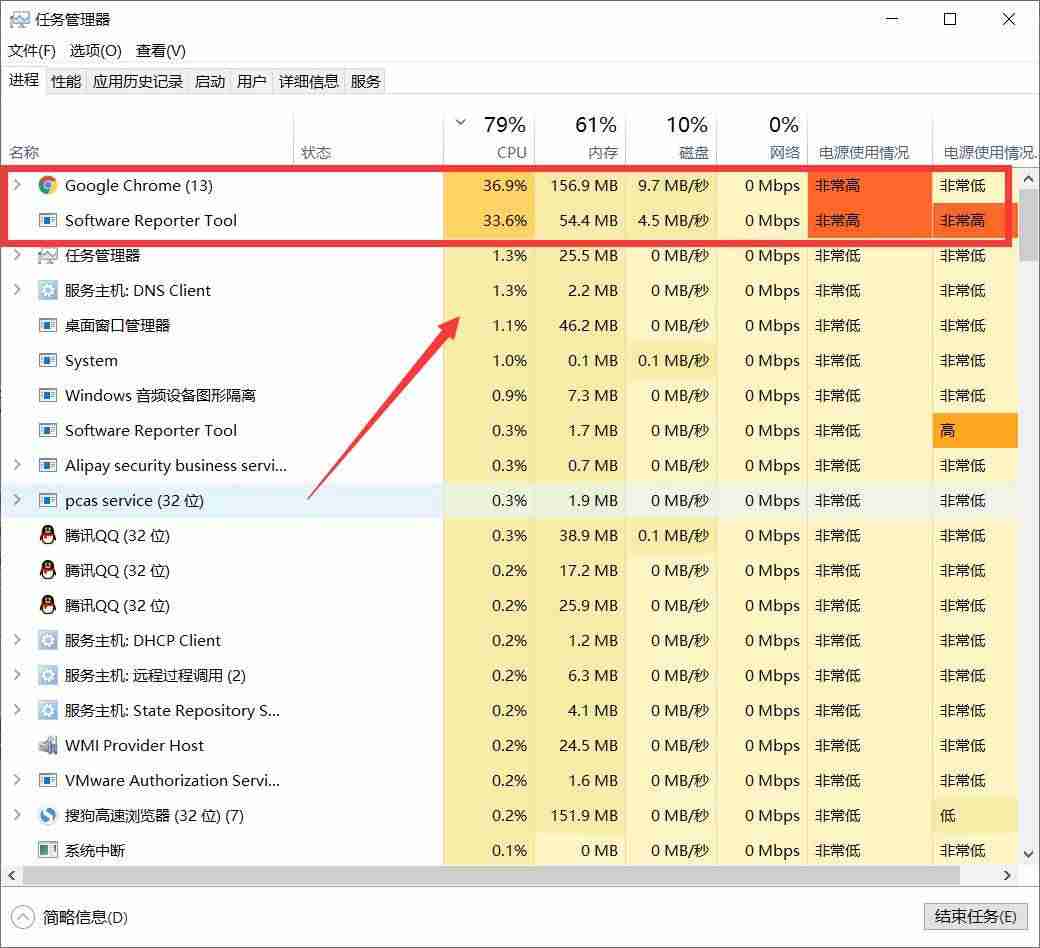Switch to the 应用历史记录 tab
Screen dimensions: 1040x948
pyautogui.click(x=138, y=82)
